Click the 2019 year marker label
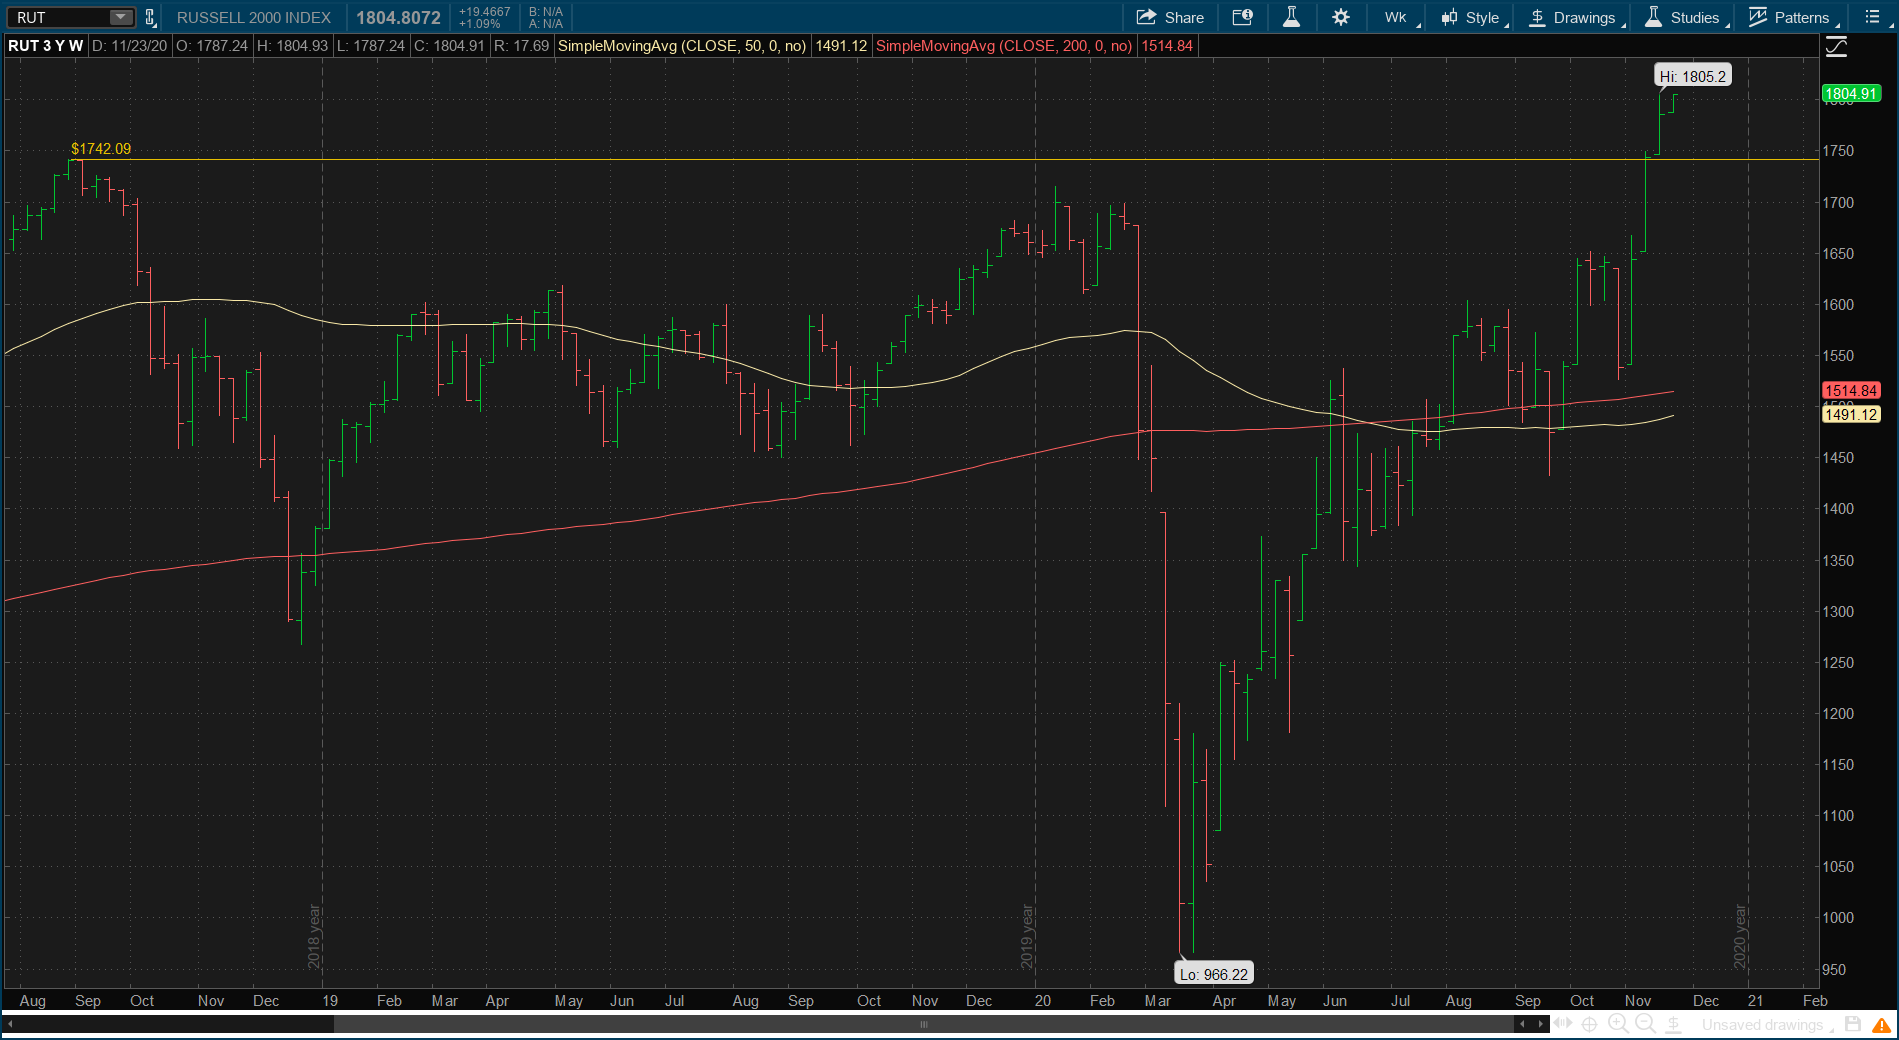 pyautogui.click(x=1027, y=937)
